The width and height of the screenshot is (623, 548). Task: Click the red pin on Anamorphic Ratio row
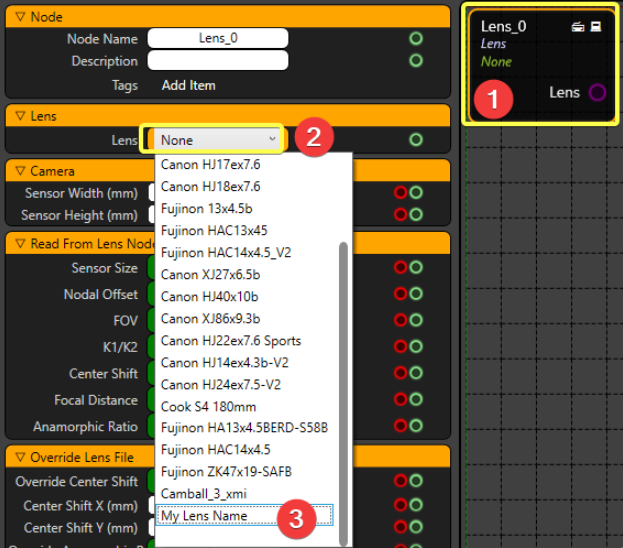click(x=401, y=427)
